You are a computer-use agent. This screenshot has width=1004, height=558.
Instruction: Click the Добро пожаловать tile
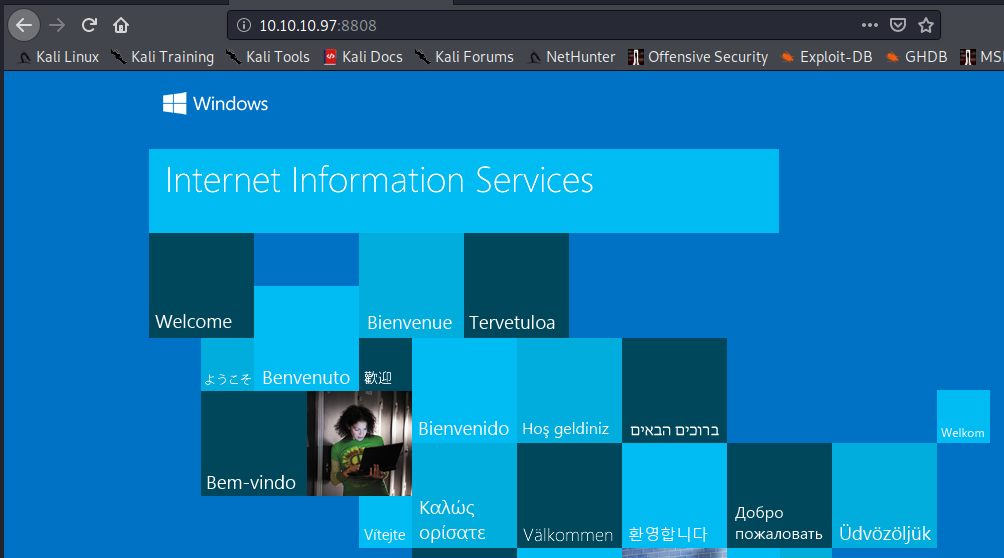point(779,495)
